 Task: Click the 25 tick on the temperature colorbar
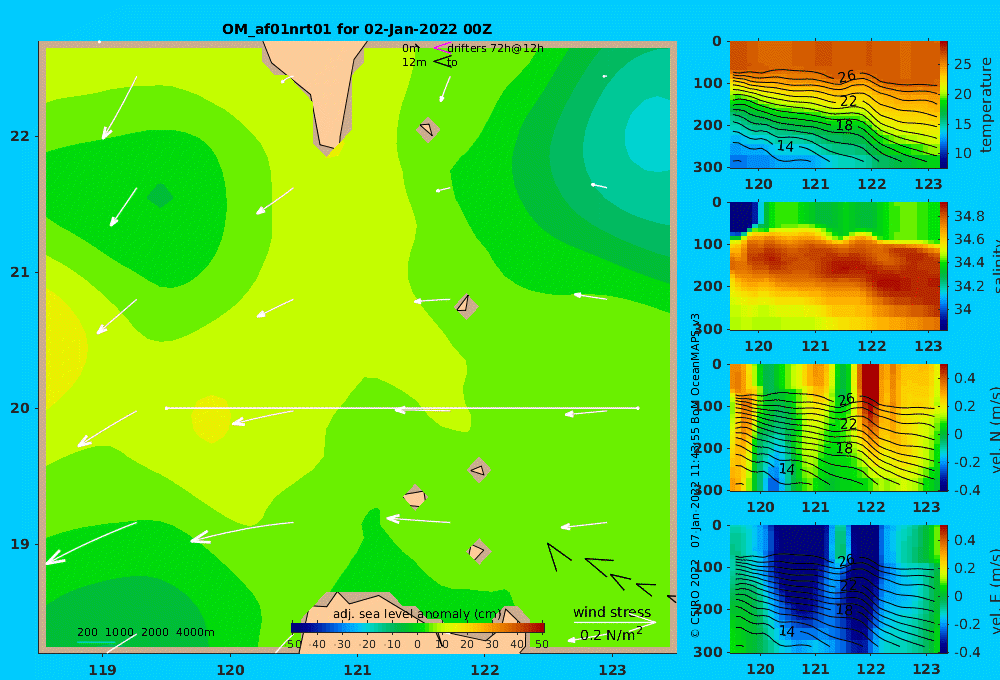[963, 64]
